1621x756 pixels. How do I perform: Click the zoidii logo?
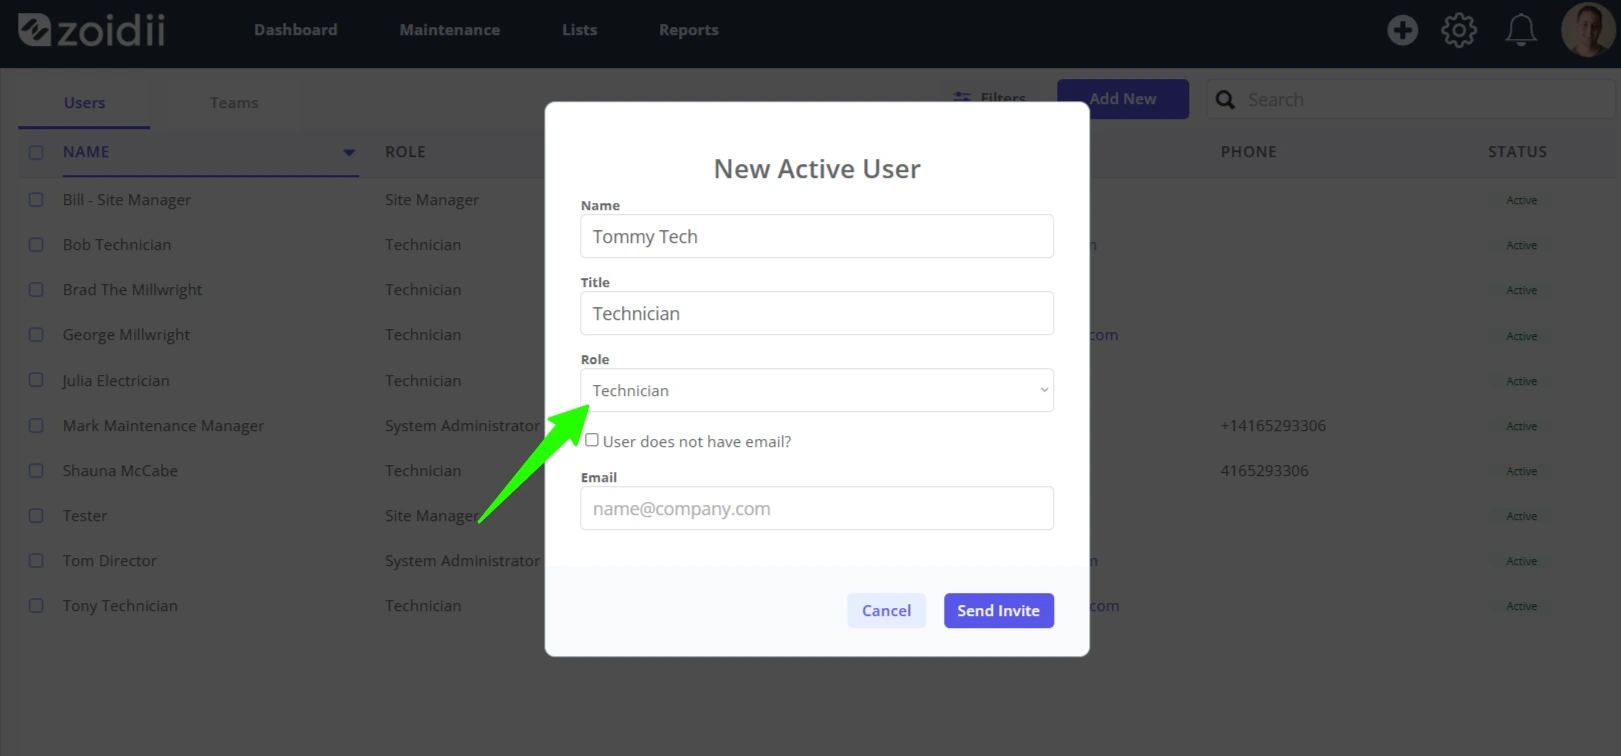coord(92,30)
